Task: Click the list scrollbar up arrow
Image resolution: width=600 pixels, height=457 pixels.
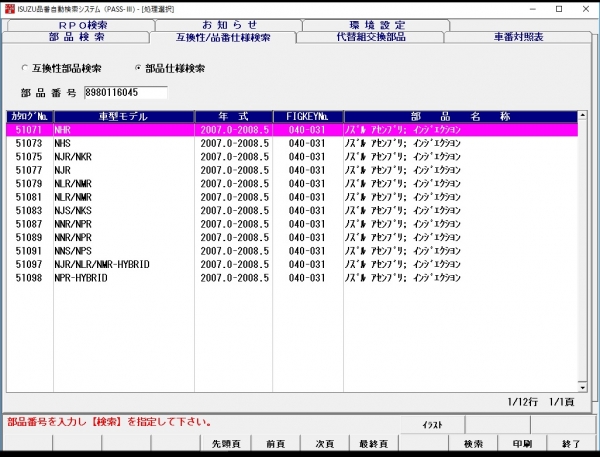Action: pos(582,115)
